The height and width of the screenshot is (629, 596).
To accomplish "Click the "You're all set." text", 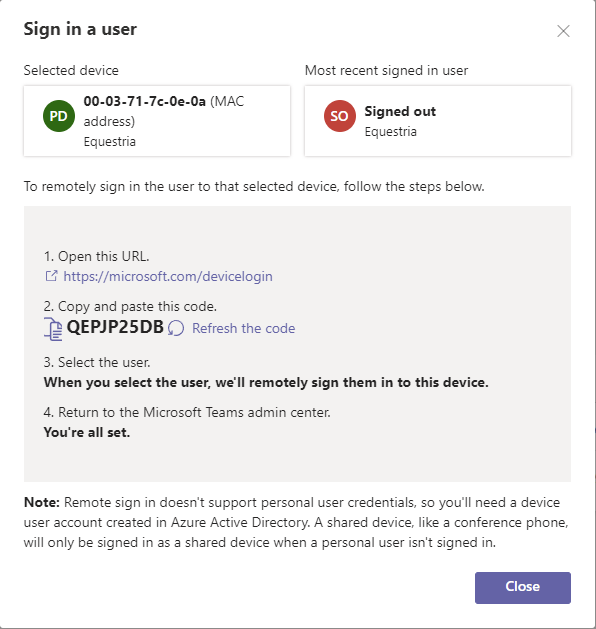I will [87, 432].
